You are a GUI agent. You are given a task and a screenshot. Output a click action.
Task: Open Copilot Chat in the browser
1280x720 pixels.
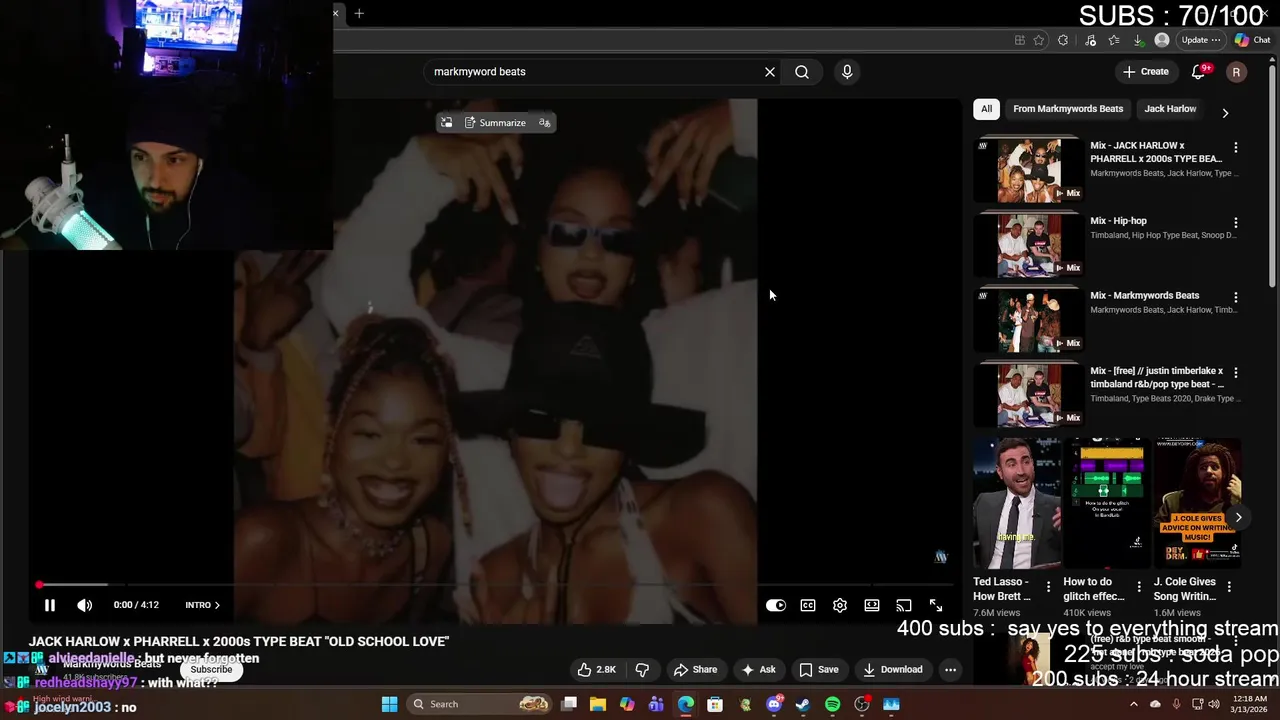1252,40
